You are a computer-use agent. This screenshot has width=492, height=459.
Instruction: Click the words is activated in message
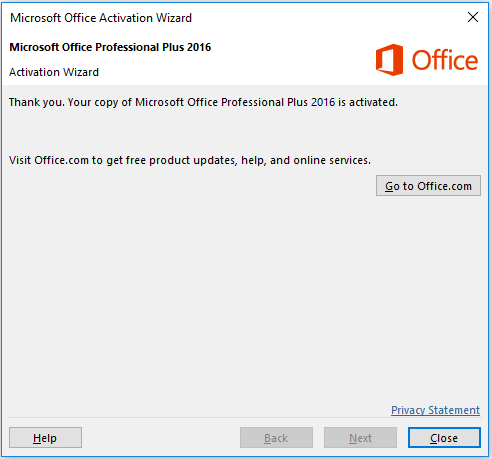(368, 102)
